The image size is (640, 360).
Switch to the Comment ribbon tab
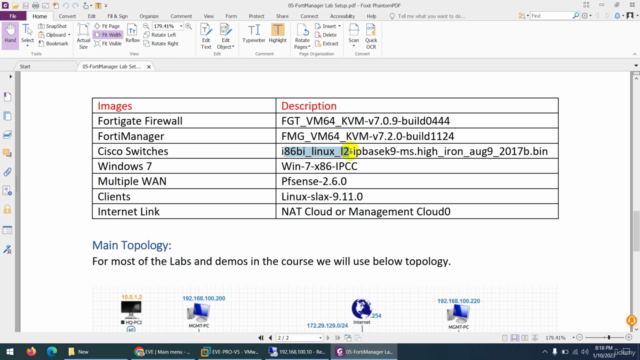click(x=181, y=16)
